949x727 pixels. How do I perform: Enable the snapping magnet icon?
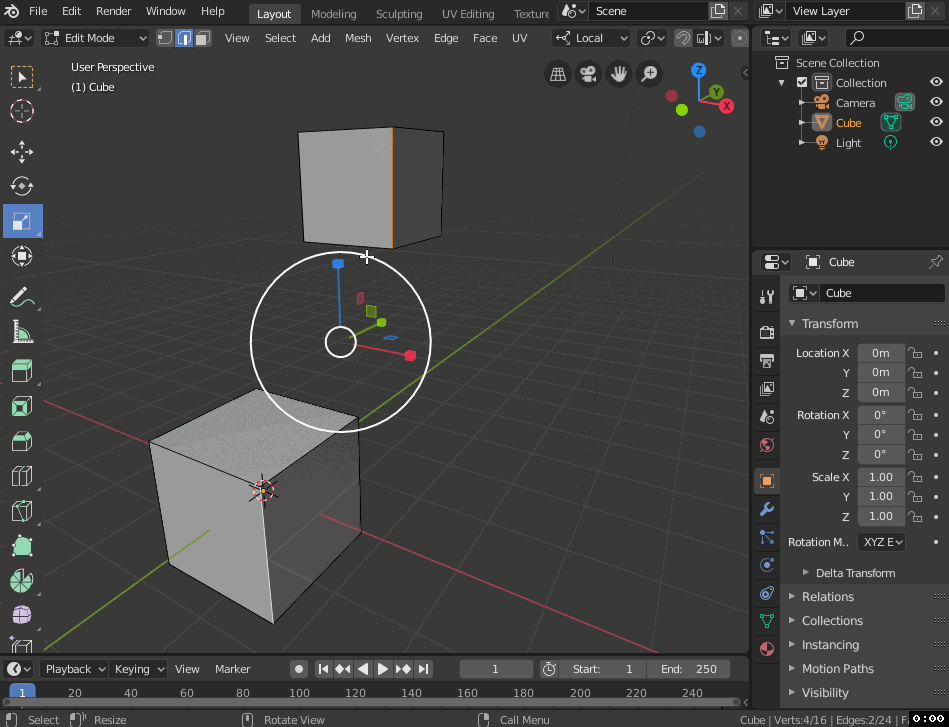coord(681,37)
